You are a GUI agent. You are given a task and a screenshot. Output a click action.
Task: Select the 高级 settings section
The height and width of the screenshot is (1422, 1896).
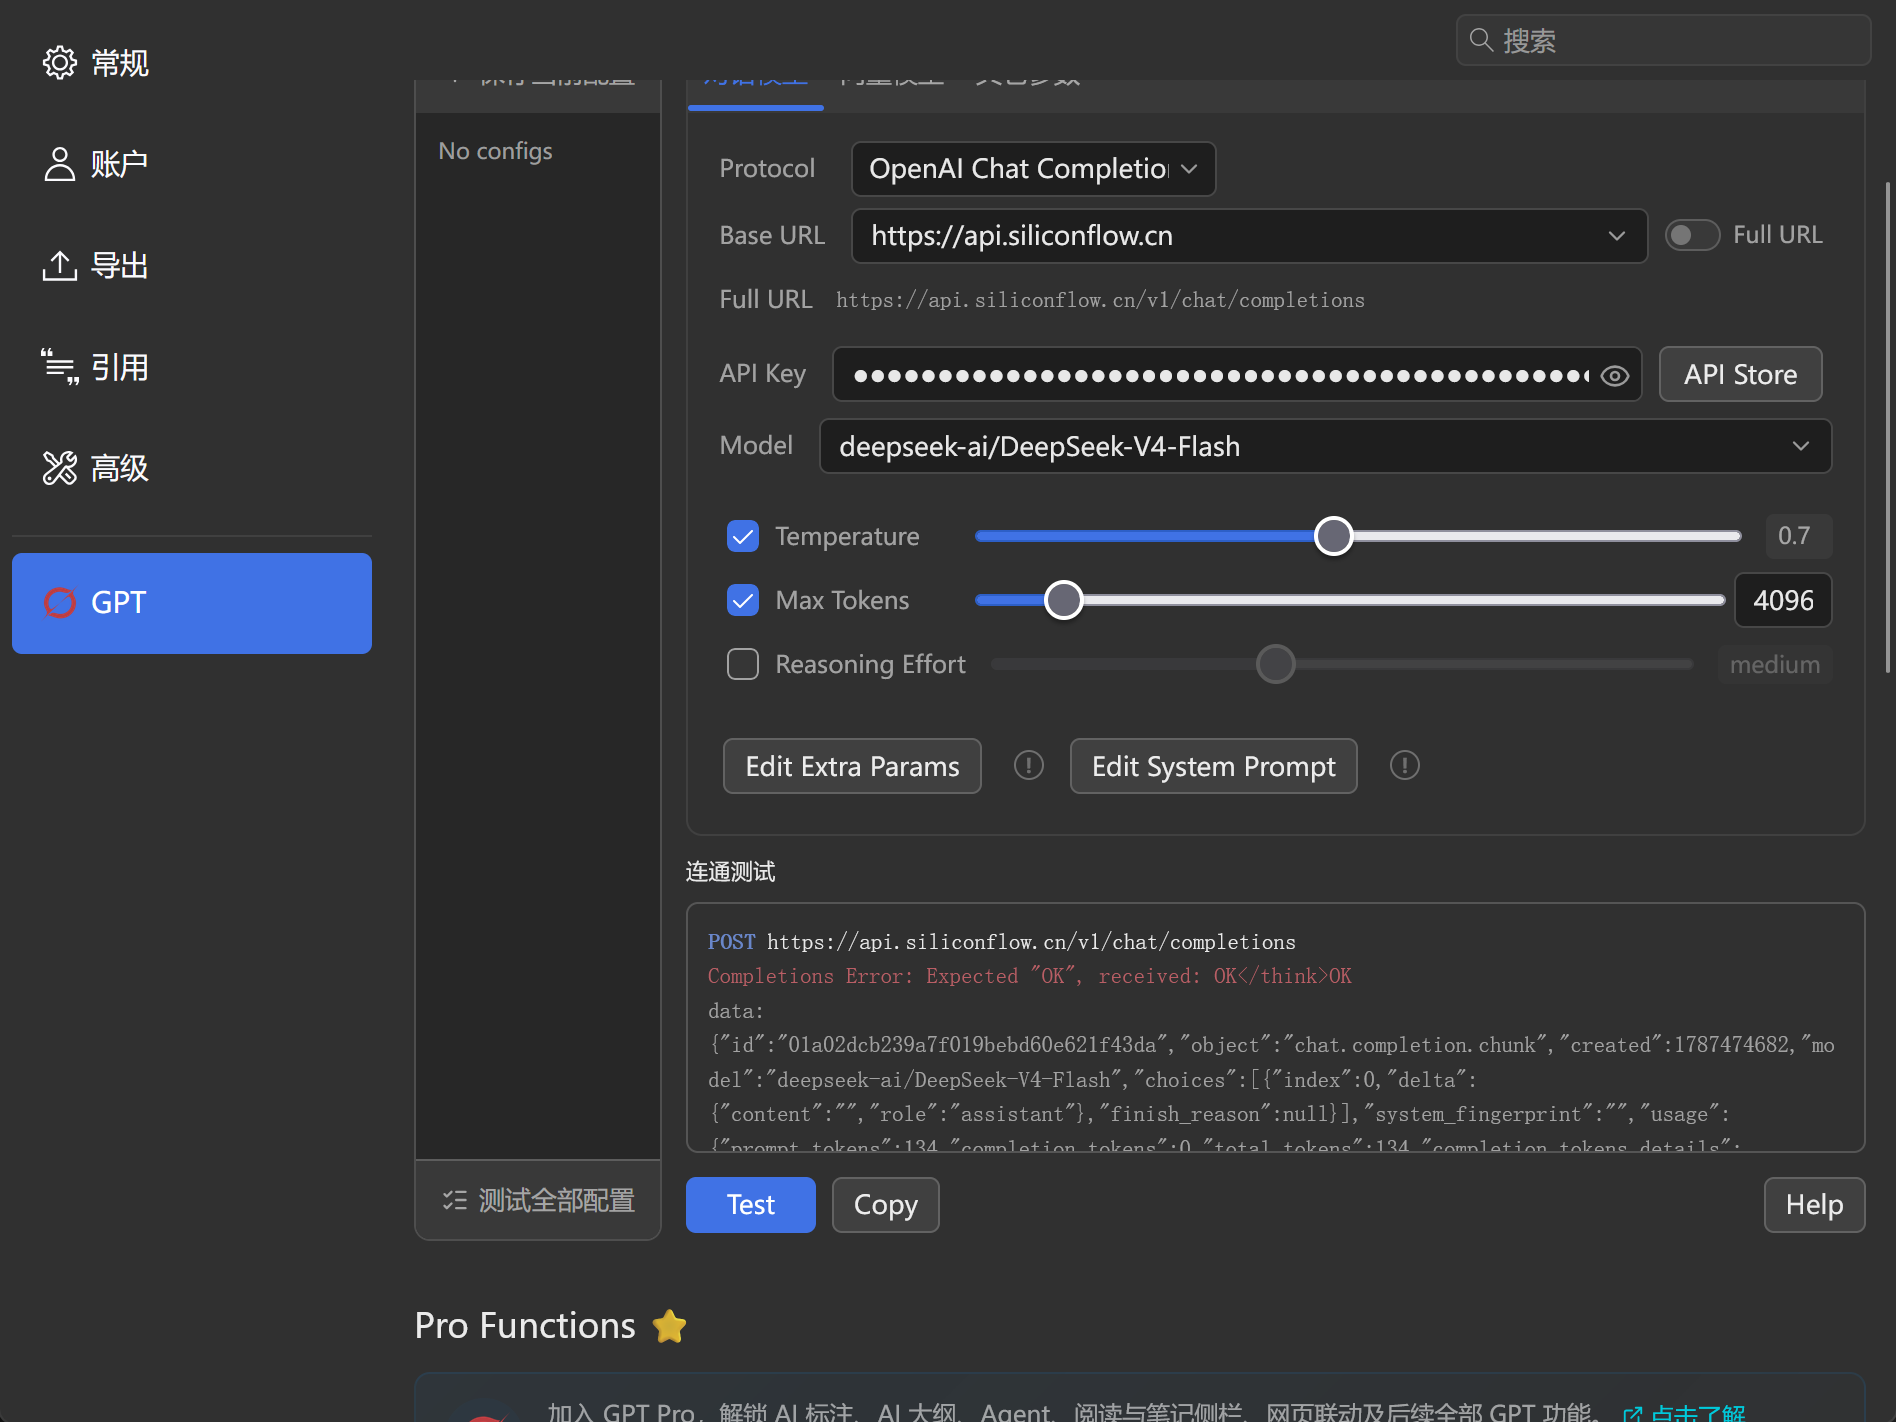tap(192, 468)
